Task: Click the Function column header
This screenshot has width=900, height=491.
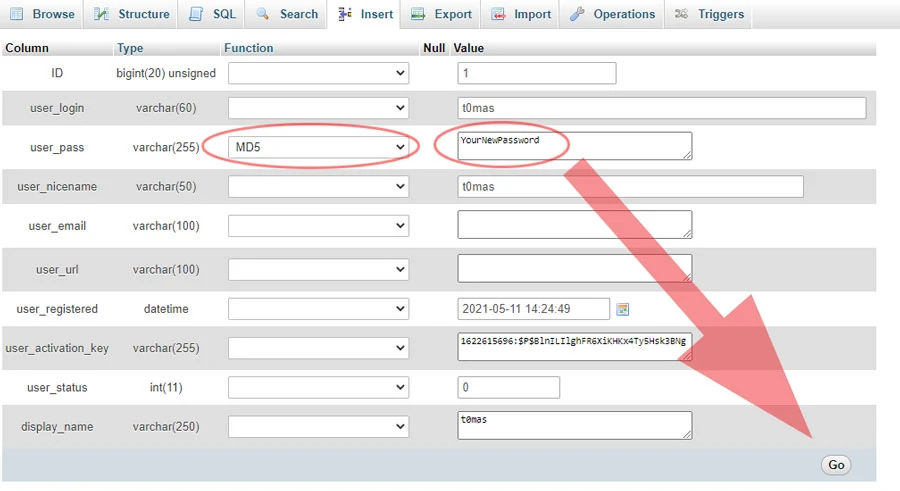Action: coord(249,48)
